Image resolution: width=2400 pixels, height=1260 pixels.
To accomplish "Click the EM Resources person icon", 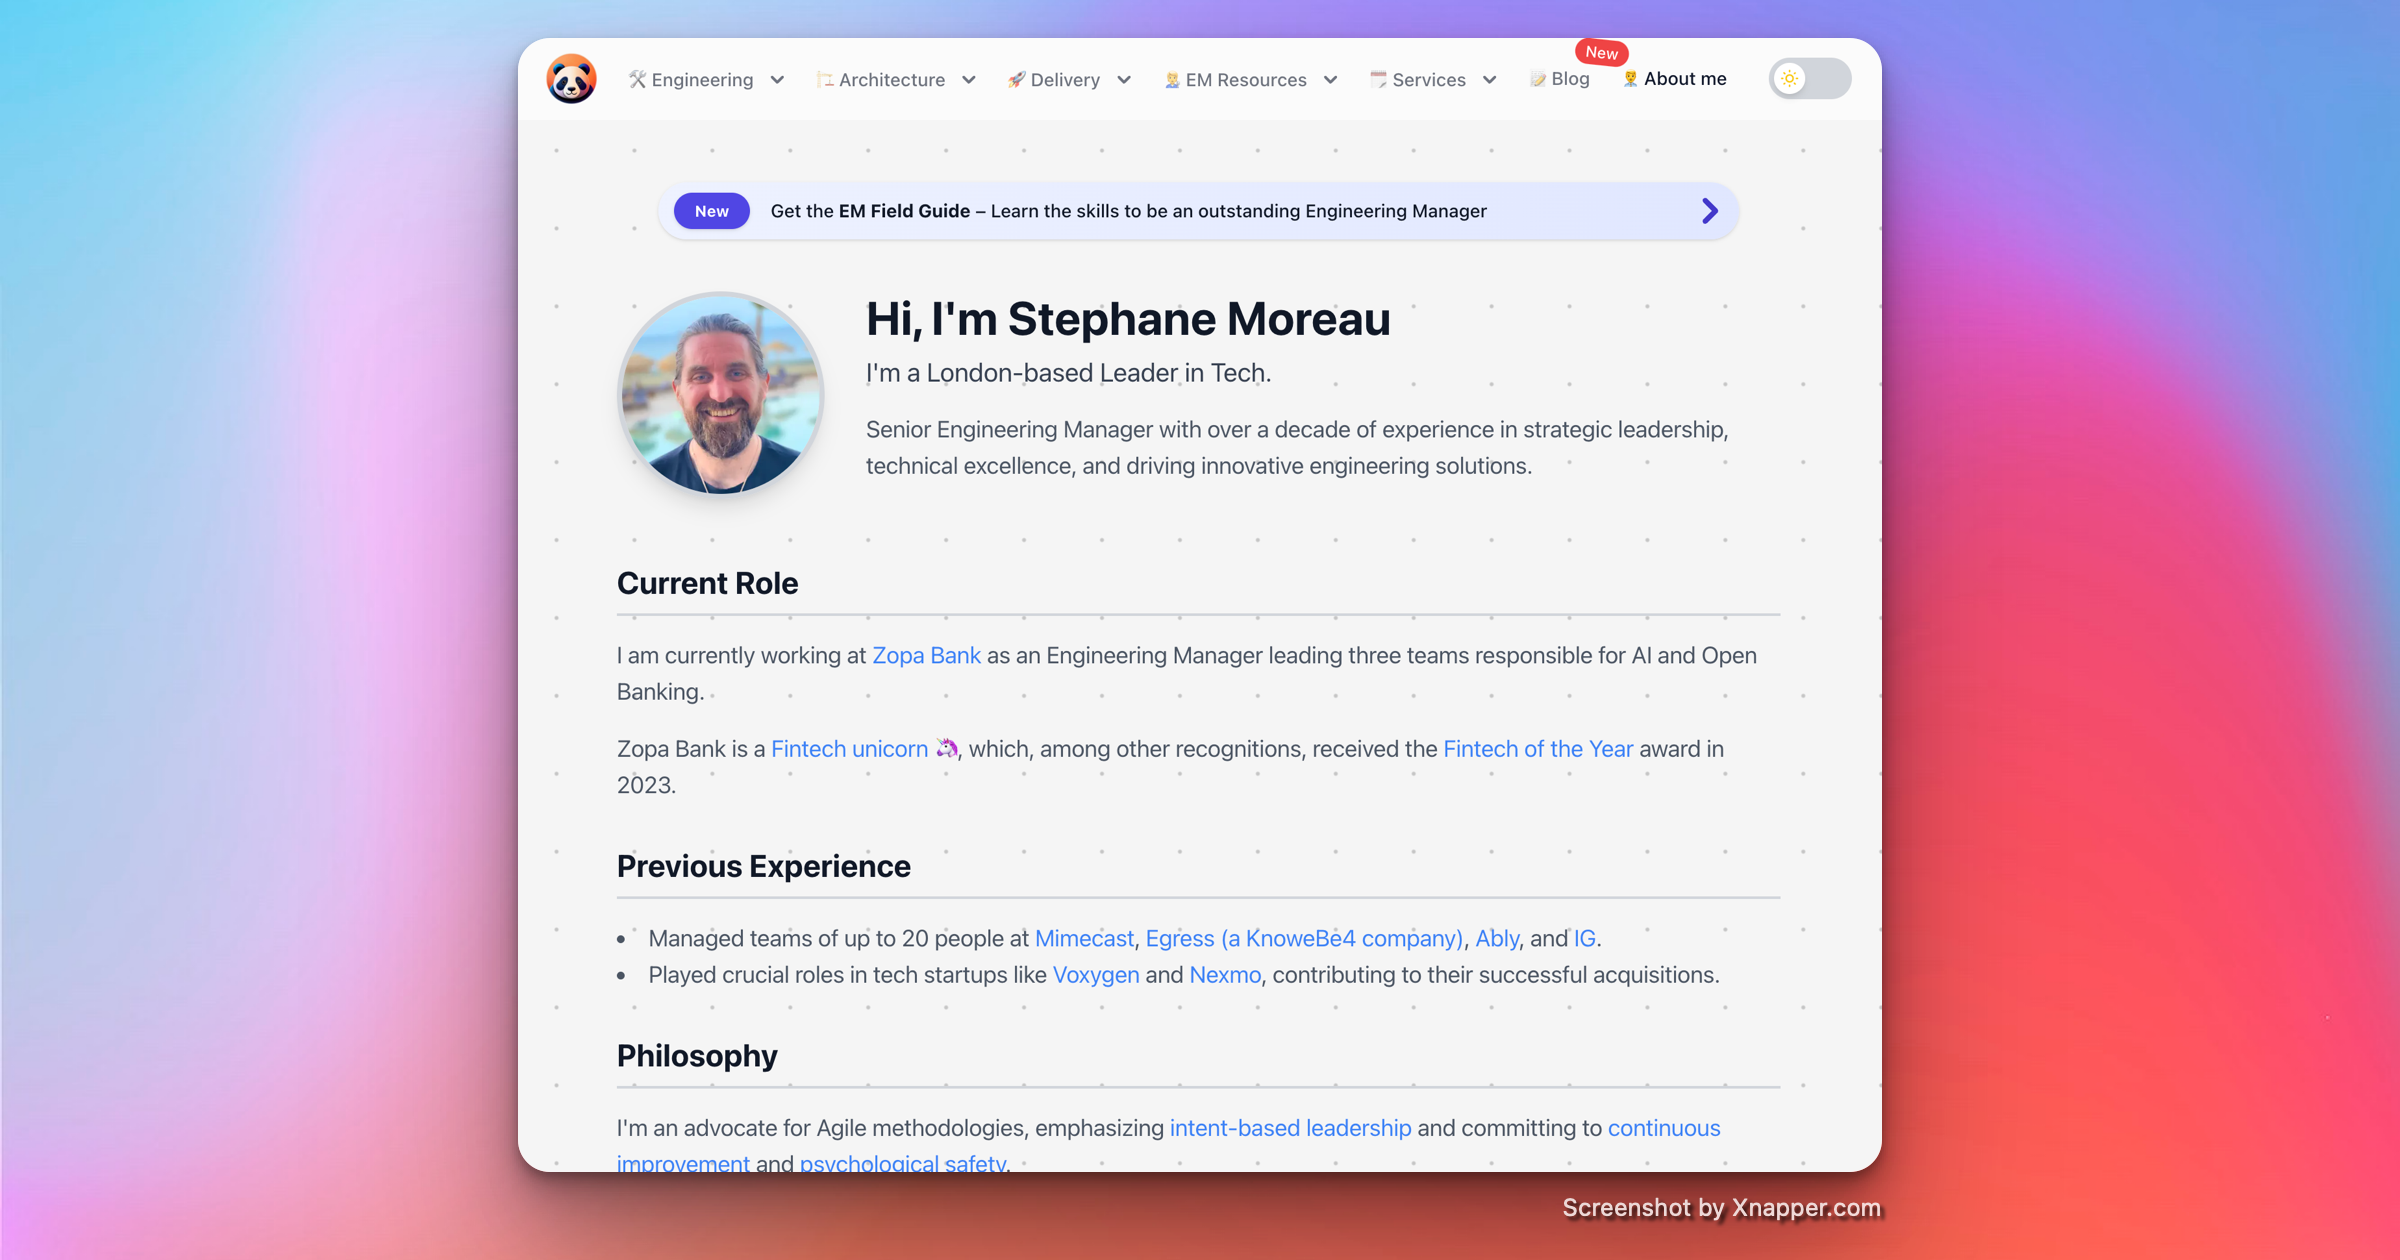I will coord(1172,80).
